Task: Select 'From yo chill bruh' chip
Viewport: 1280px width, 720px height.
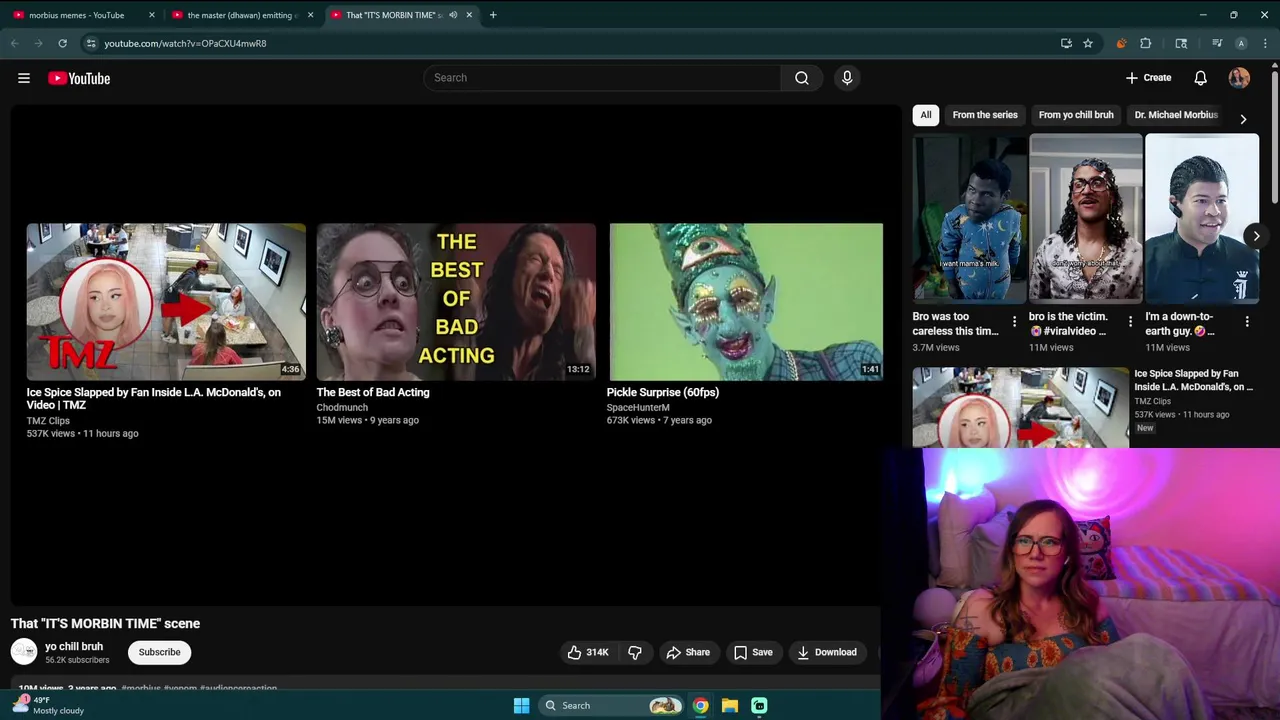Action: [x=1076, y=115]
